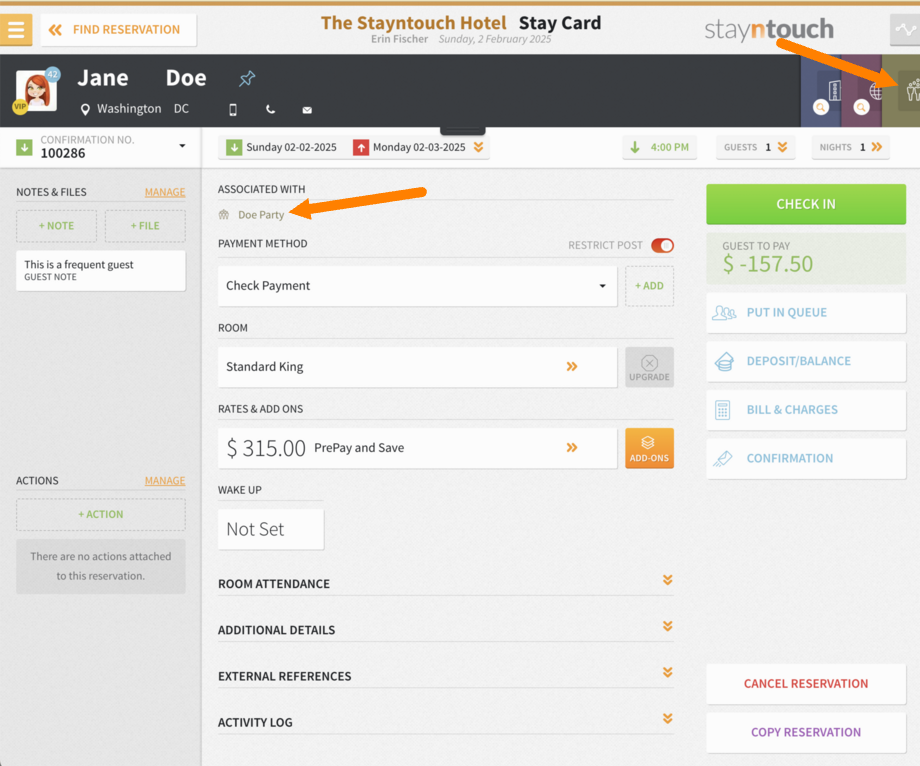This screenshot has height=766, width=920.
Task: Click the Upgrade room button
Action: tap(650, 367)
